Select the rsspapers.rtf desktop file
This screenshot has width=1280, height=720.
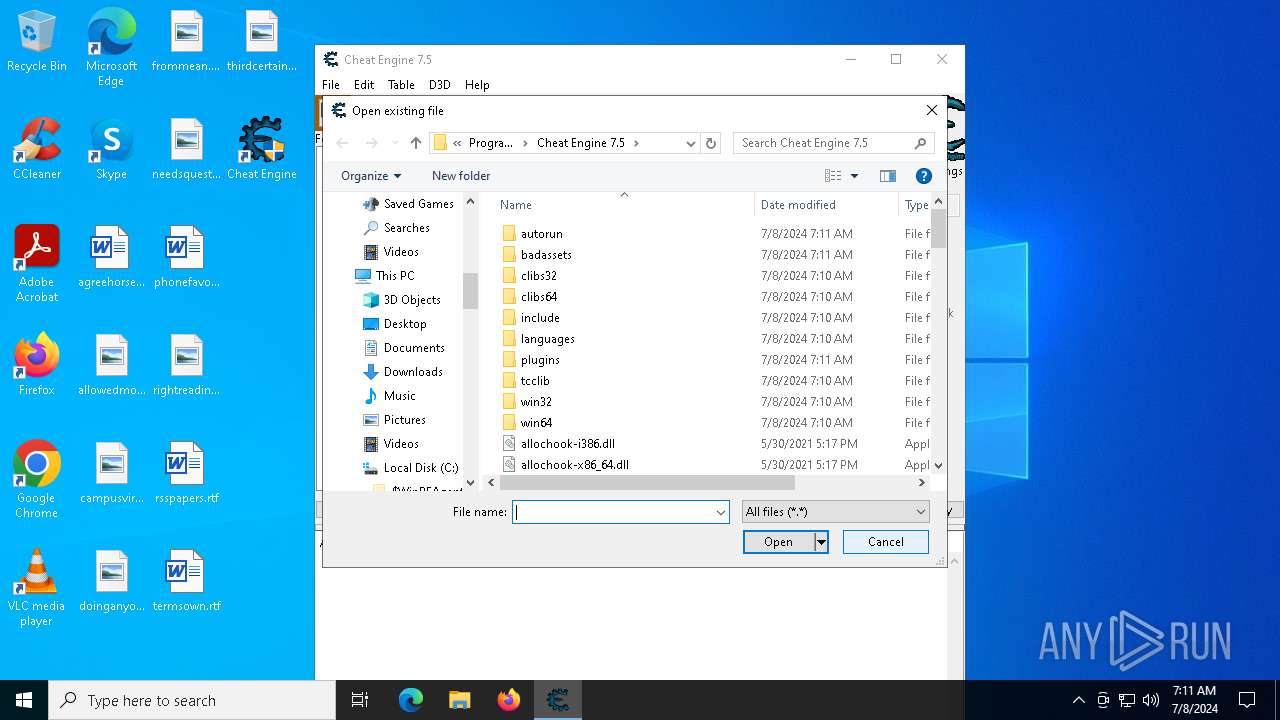186,474
